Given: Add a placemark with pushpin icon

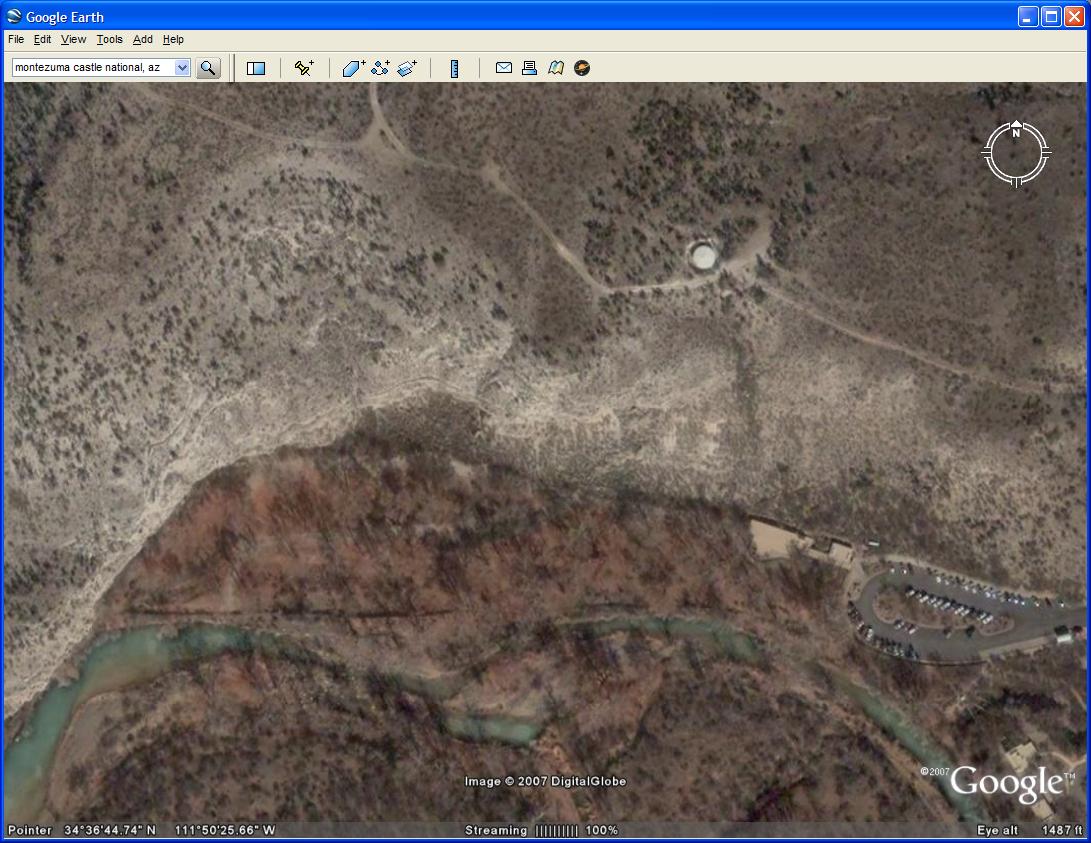Looking at the screenshot, I should pos(304,68).
